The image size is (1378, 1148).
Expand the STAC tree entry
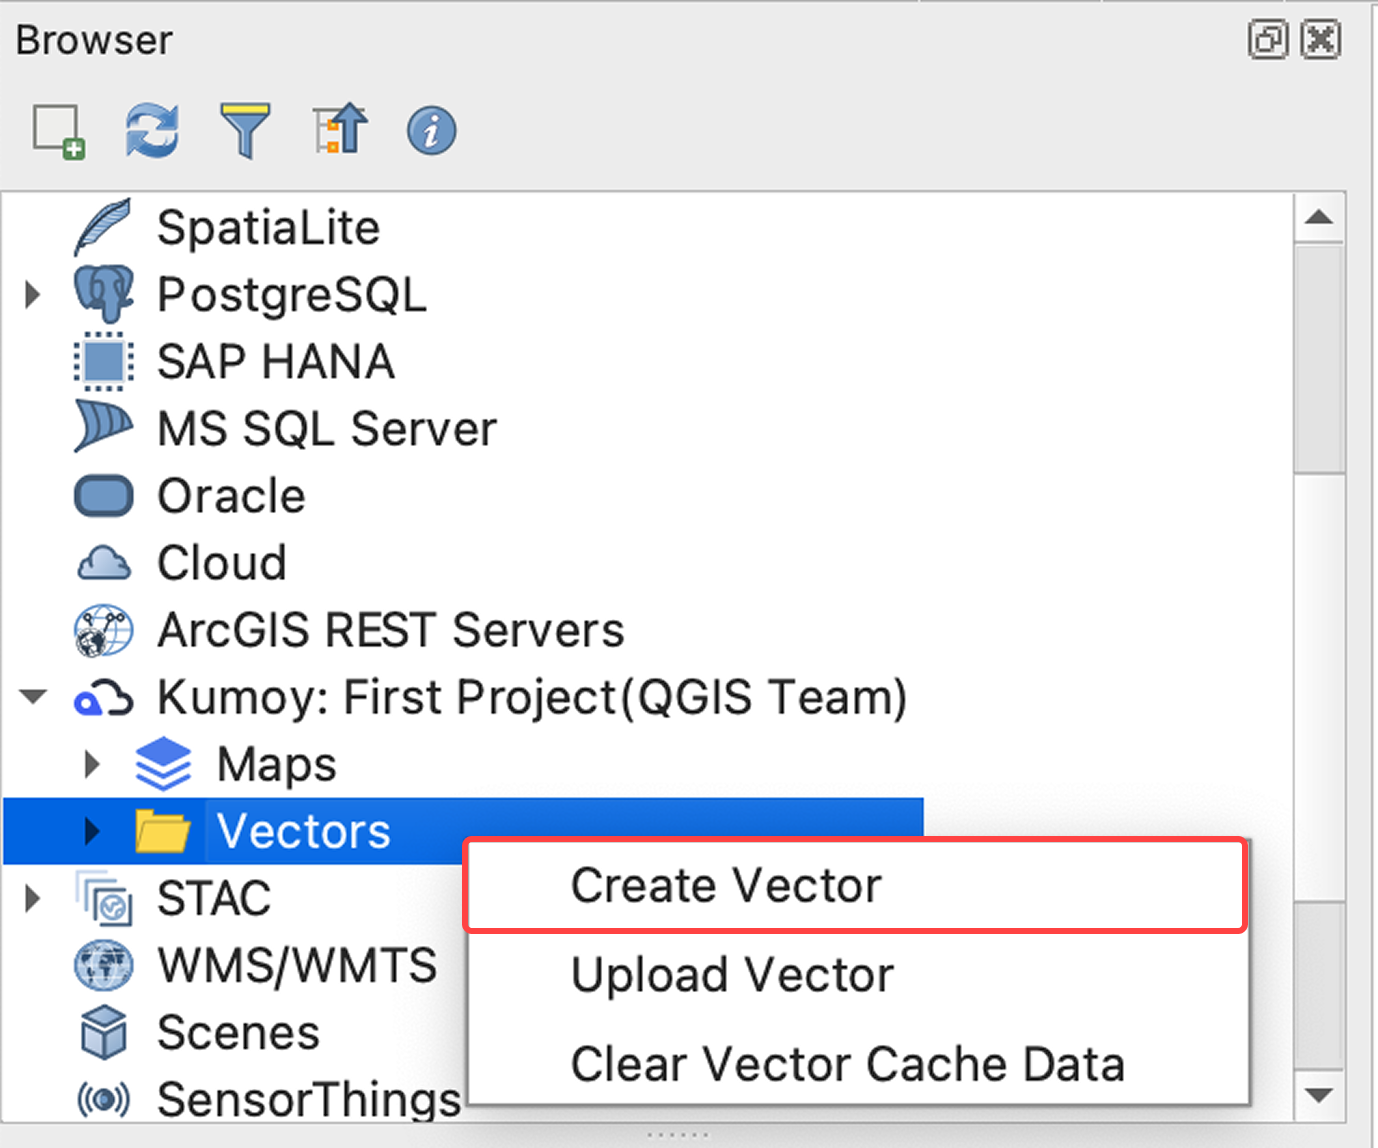31,898
